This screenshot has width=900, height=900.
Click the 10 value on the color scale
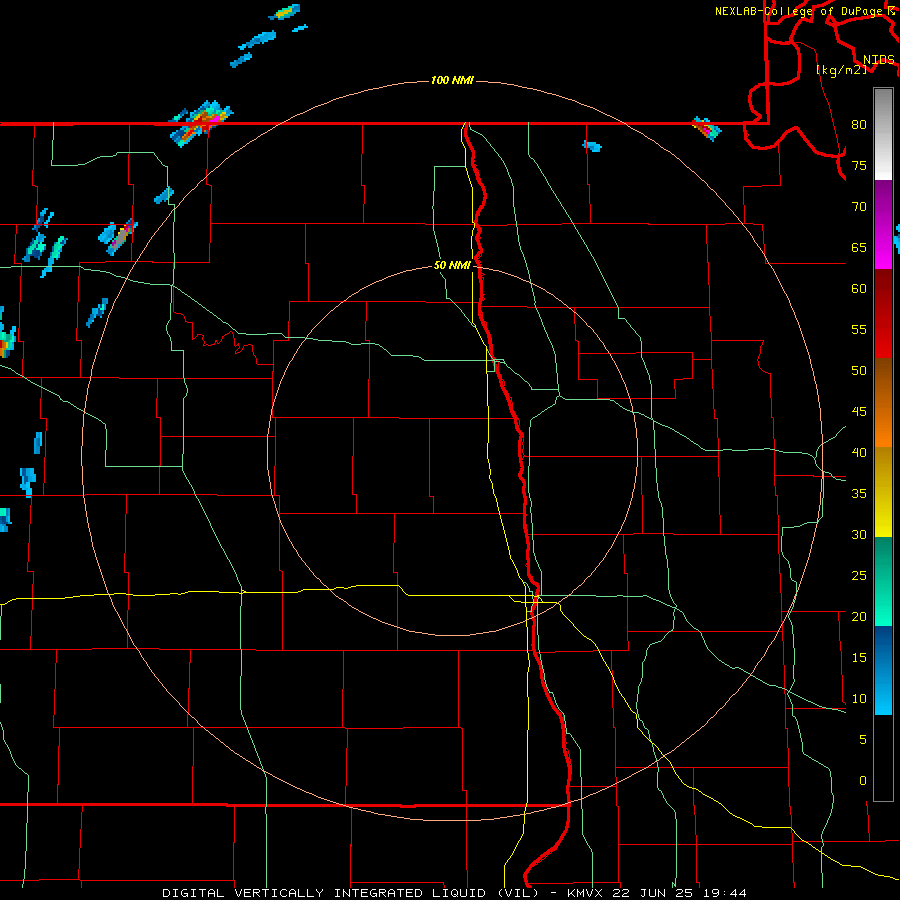tap(859, 699)
